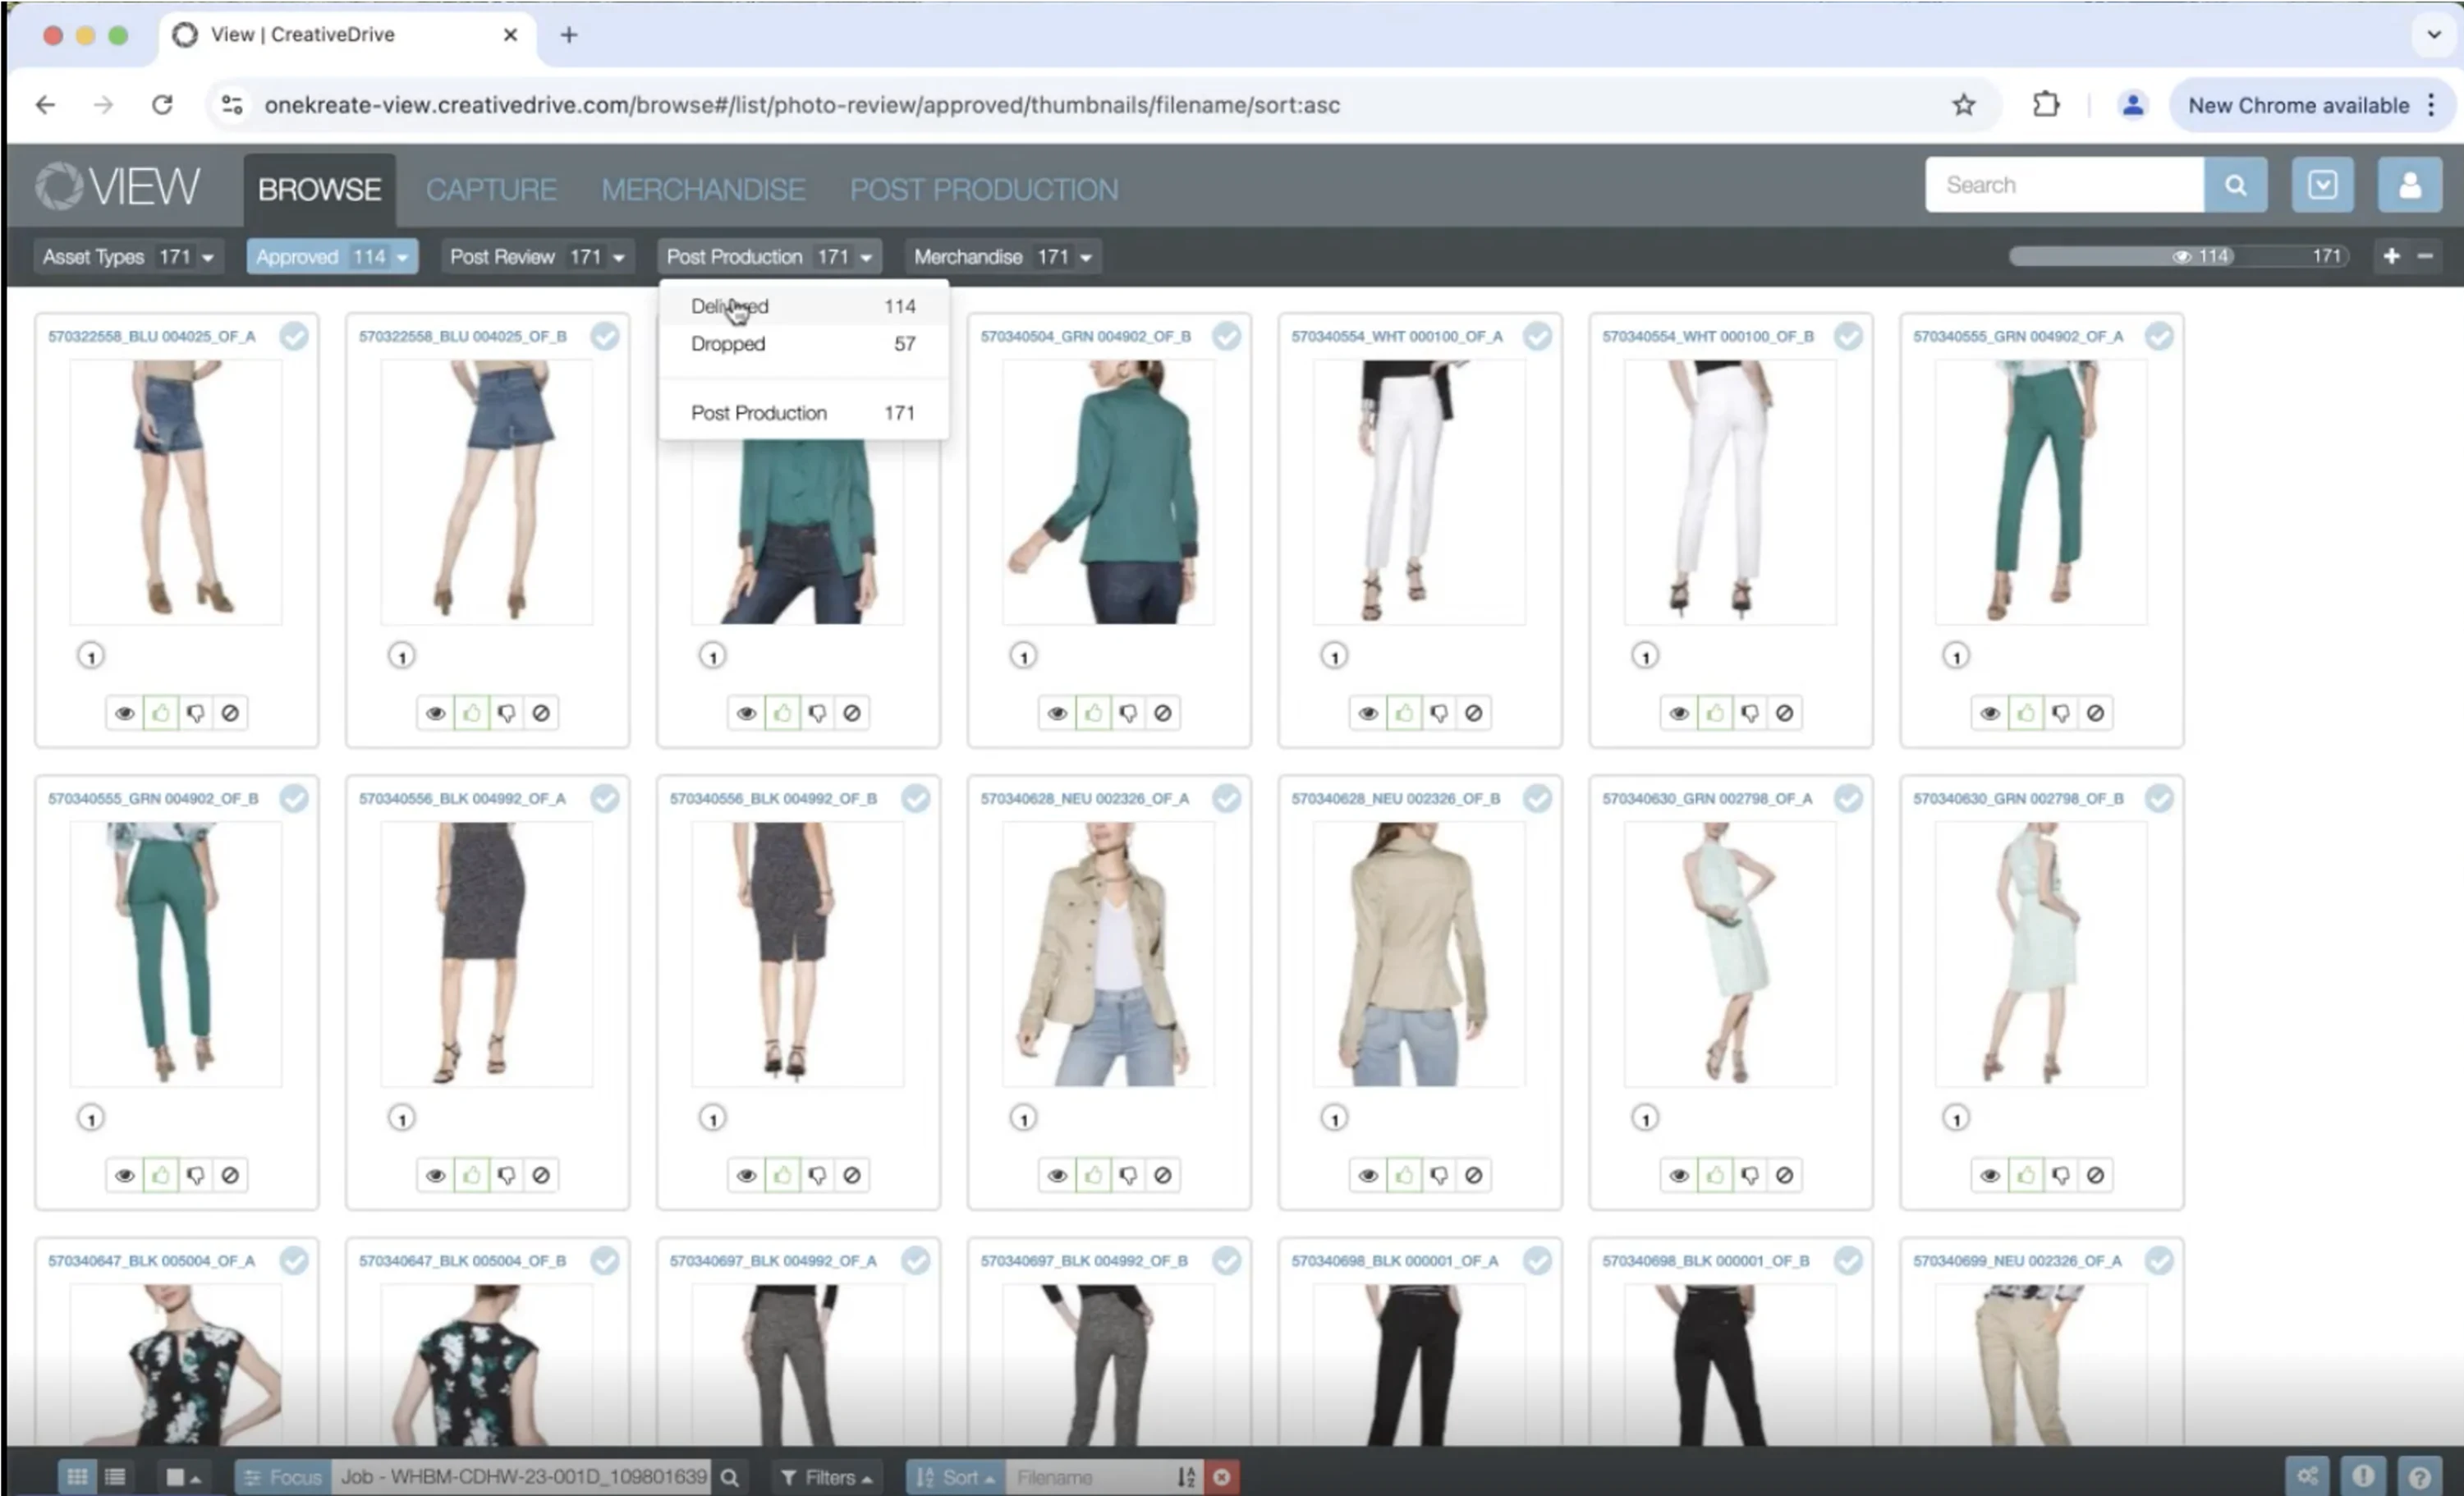Toggle A-Z sort direction icon next to Filename
2464x1496 pixels.
click(x=1186, y=1477)
